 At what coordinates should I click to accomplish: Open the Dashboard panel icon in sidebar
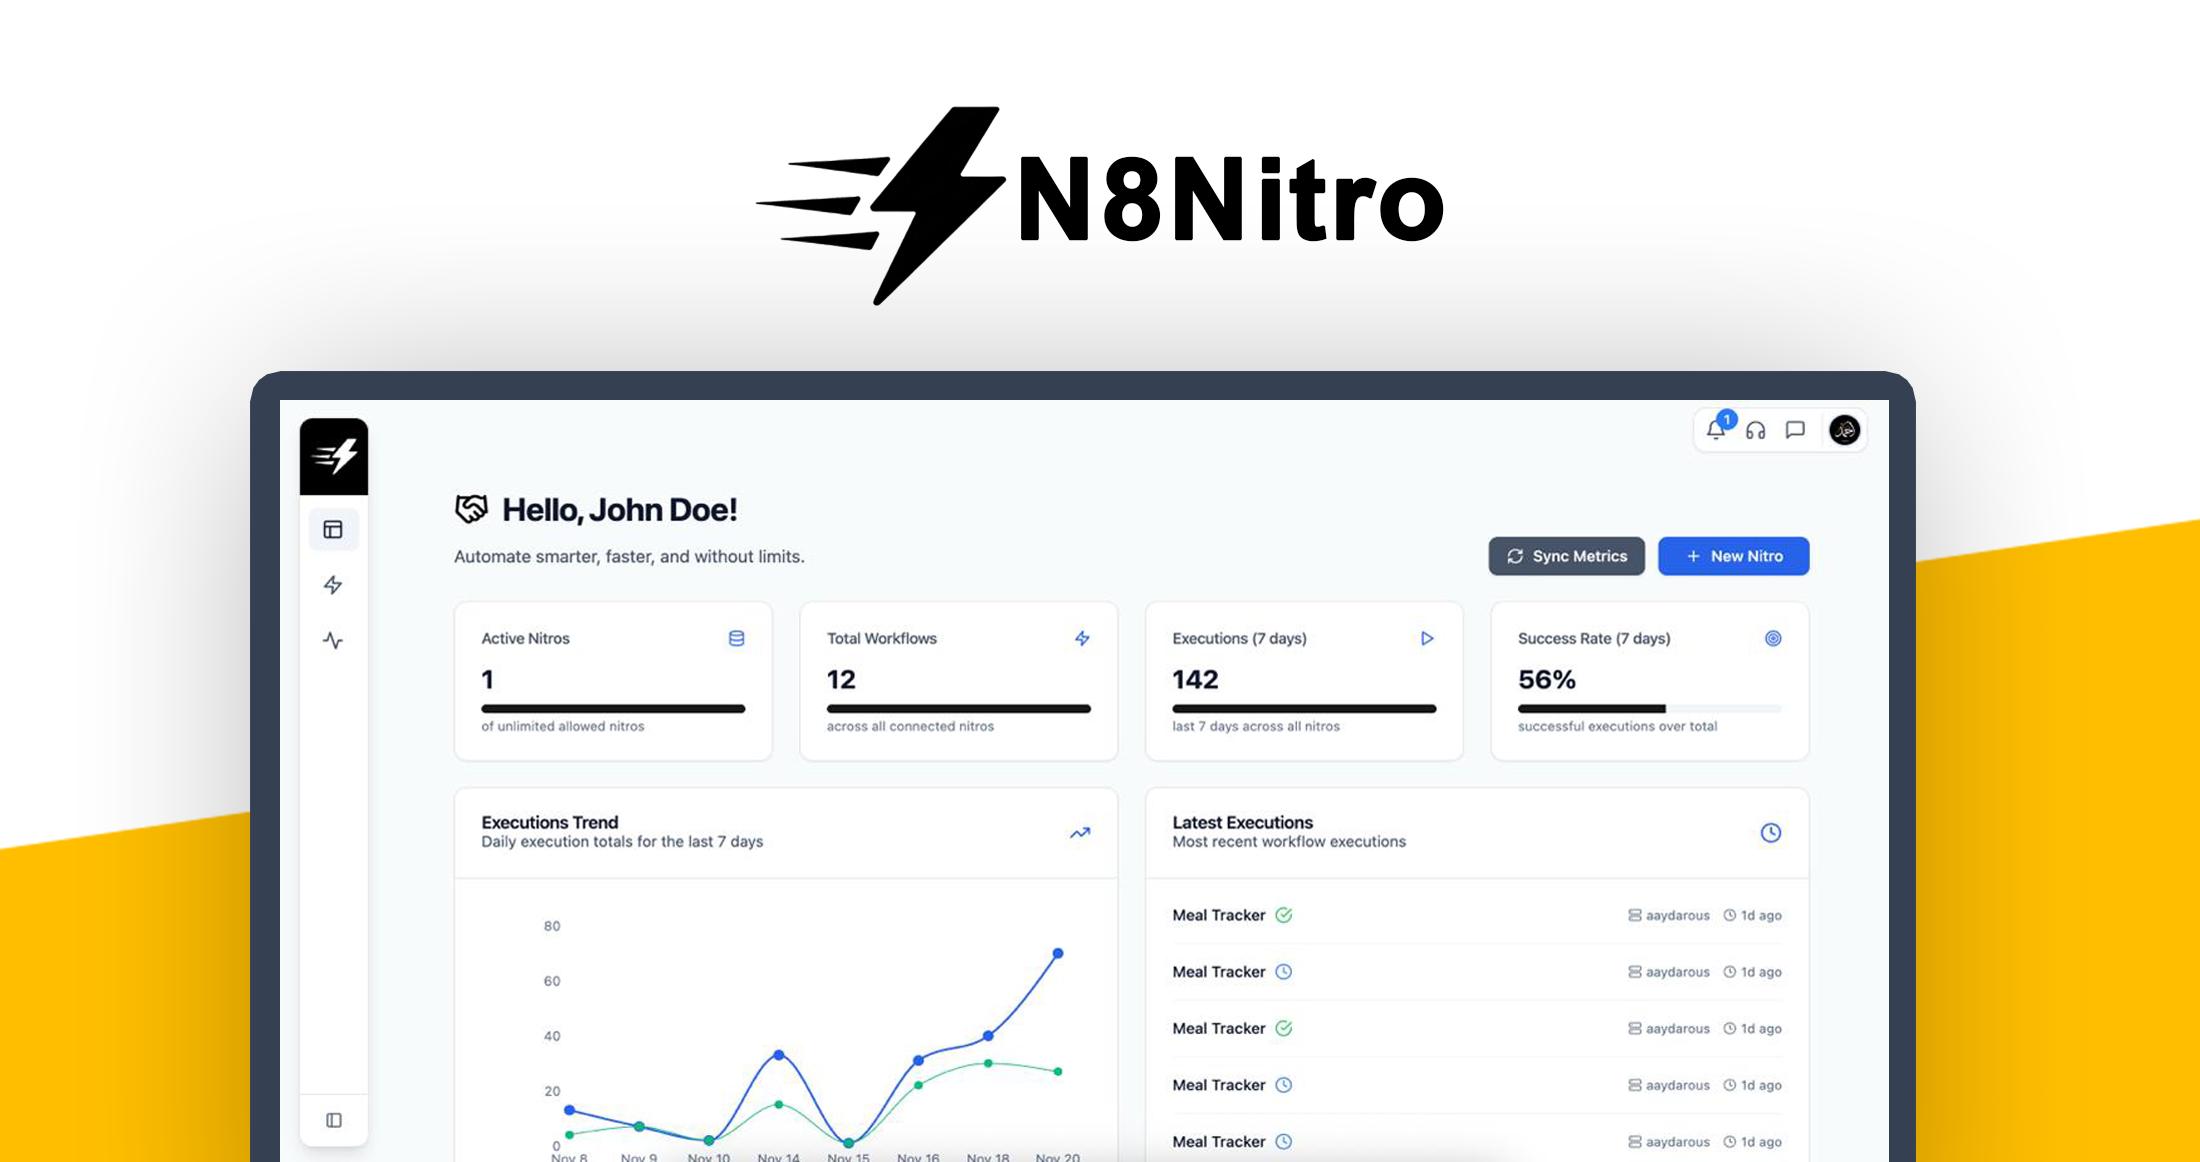tap(334, 530)
